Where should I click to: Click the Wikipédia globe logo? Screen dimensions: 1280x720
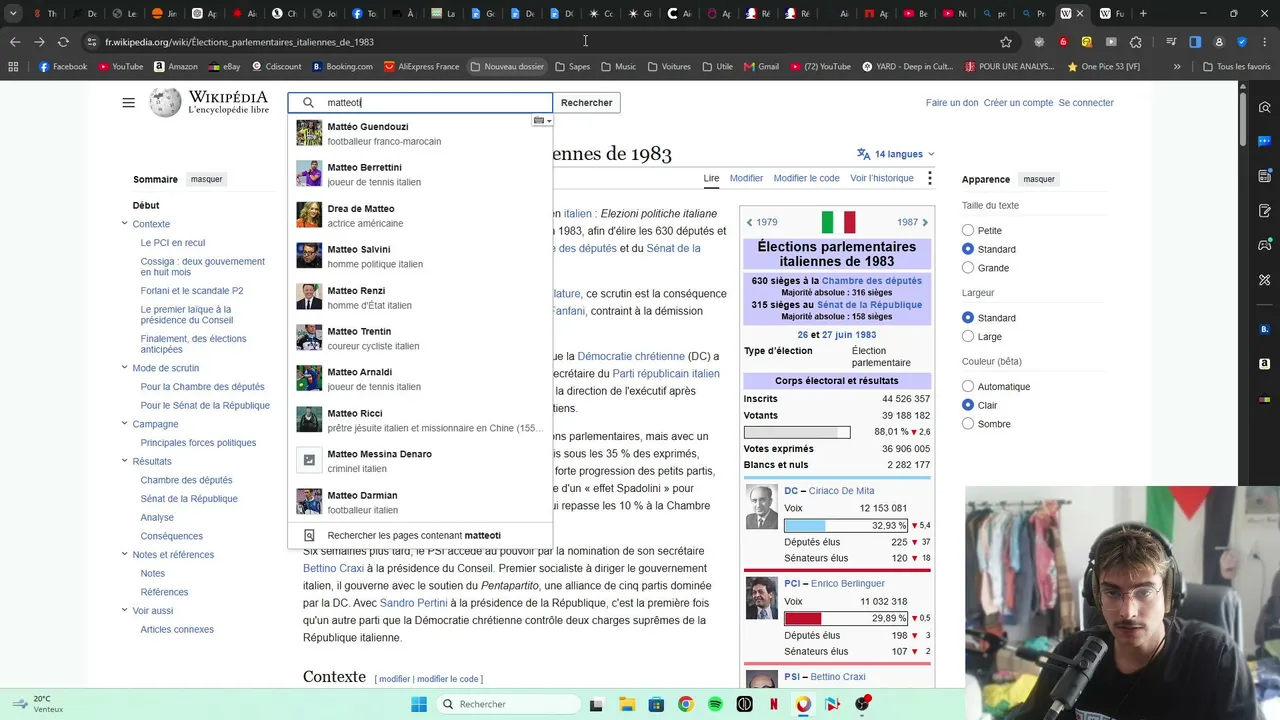(x=166, y=102)
